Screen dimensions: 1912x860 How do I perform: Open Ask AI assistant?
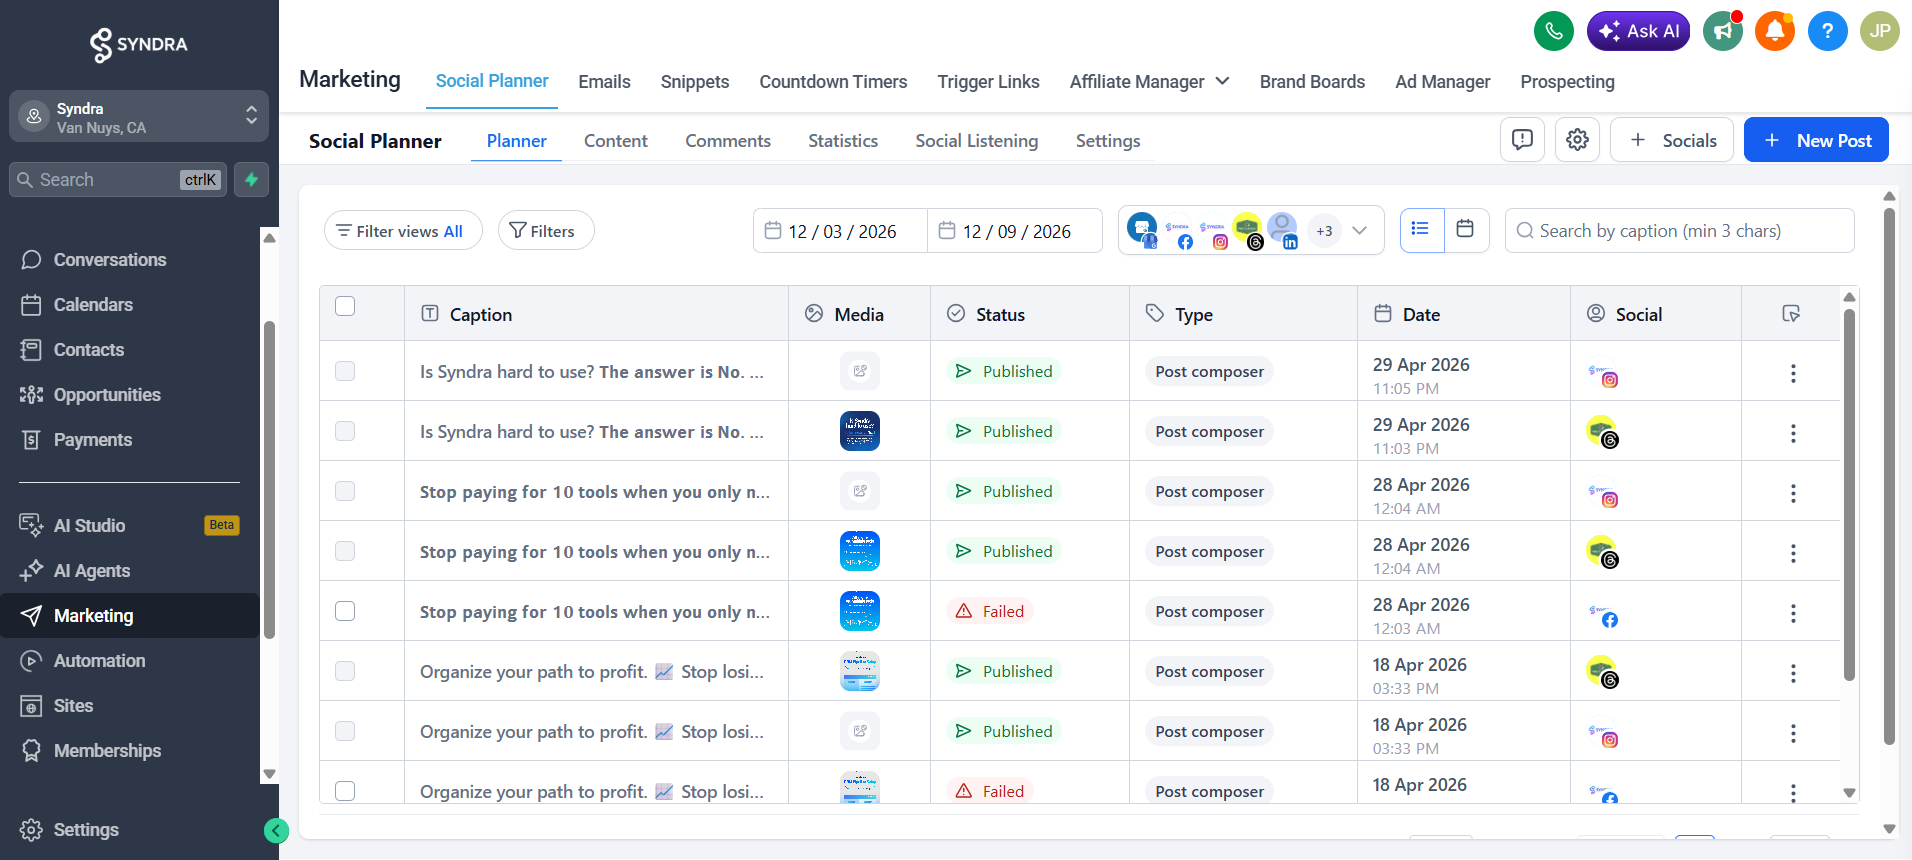[1639, 31]
